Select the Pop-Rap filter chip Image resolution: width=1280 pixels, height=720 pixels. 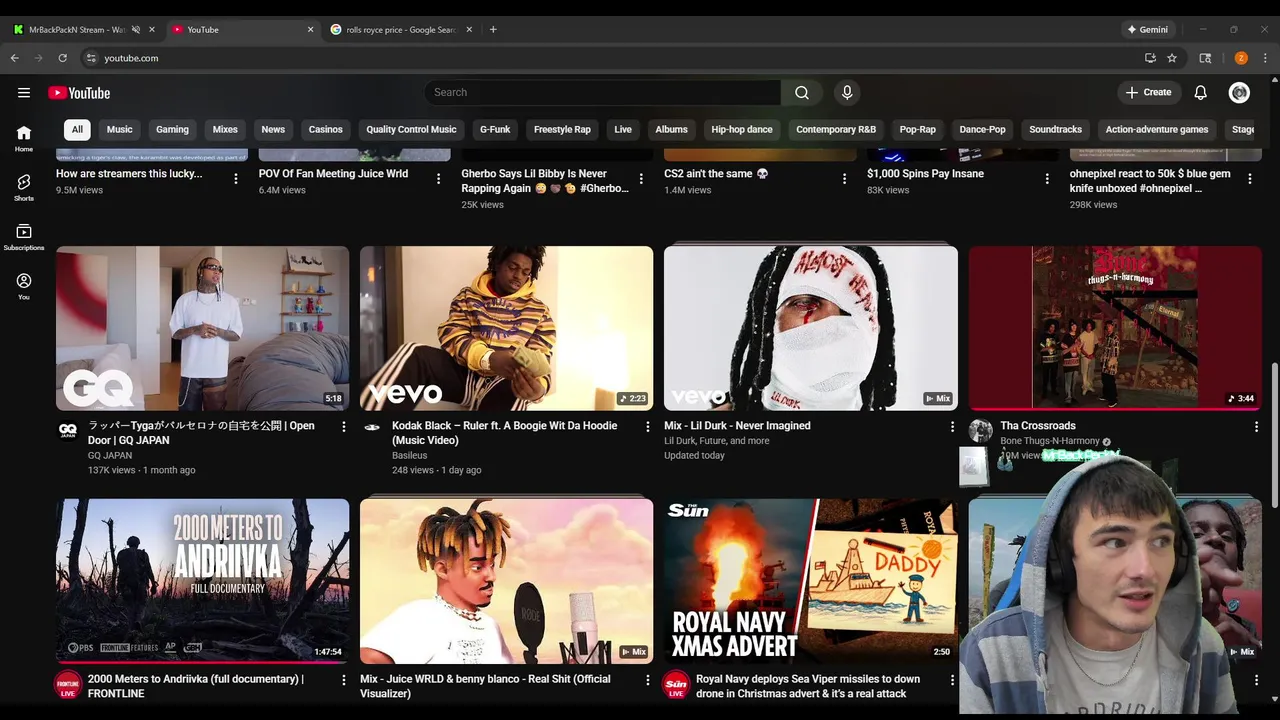click(917, 129)
